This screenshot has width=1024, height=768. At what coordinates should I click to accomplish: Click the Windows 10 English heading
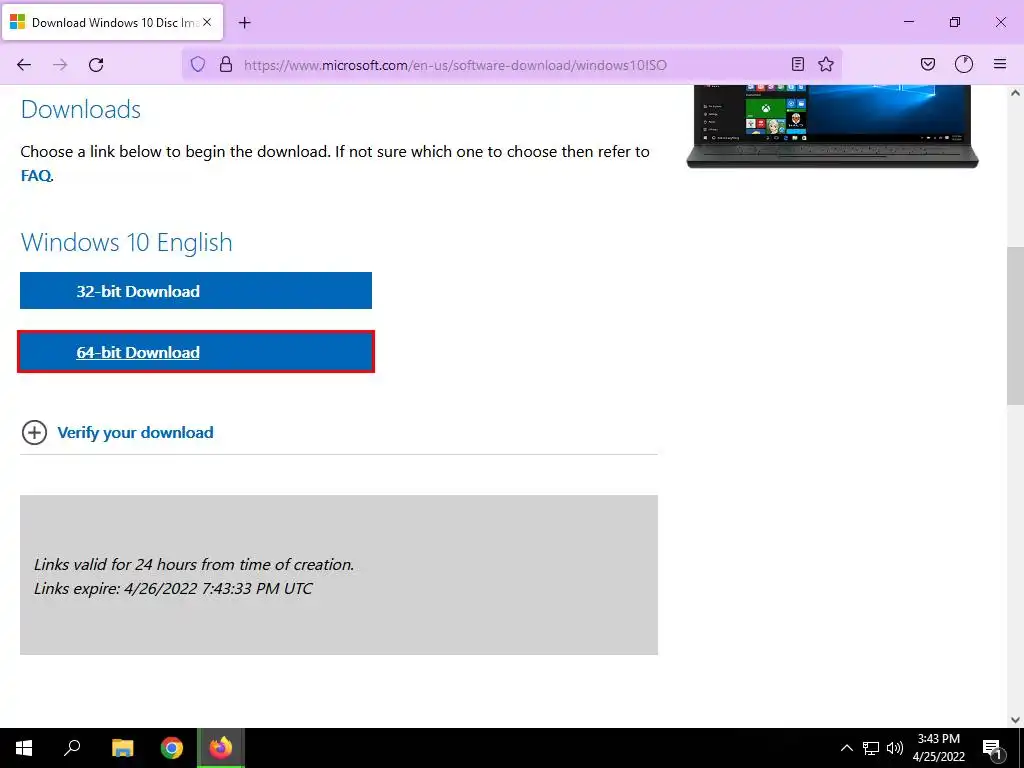click(x=127, y=242)
